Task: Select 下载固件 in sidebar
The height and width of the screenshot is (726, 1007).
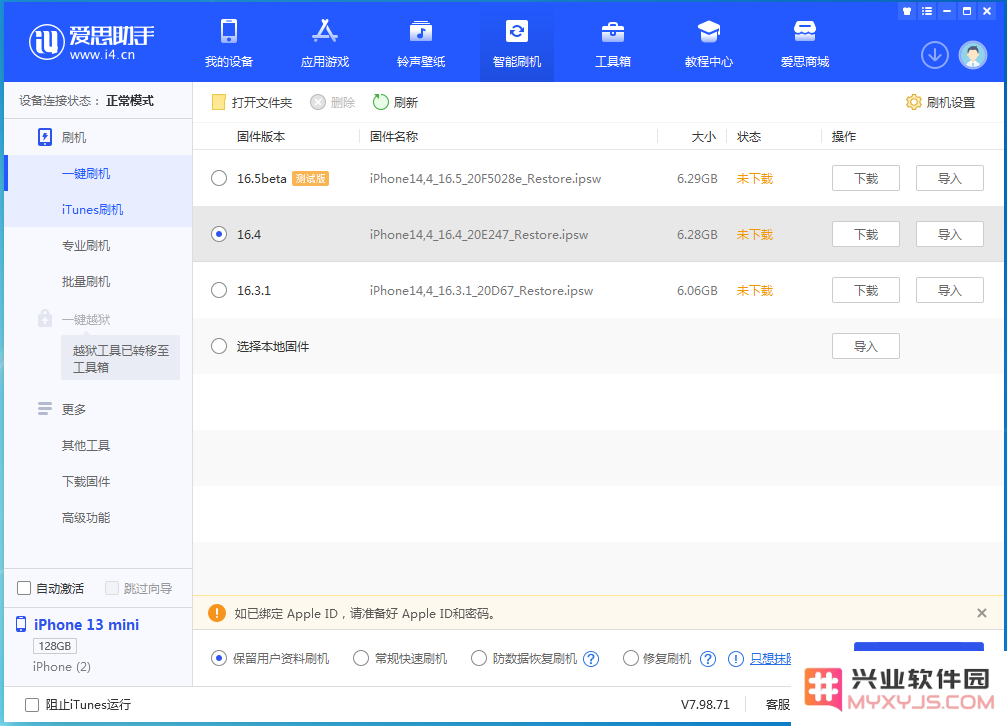Action: point(86,481)
